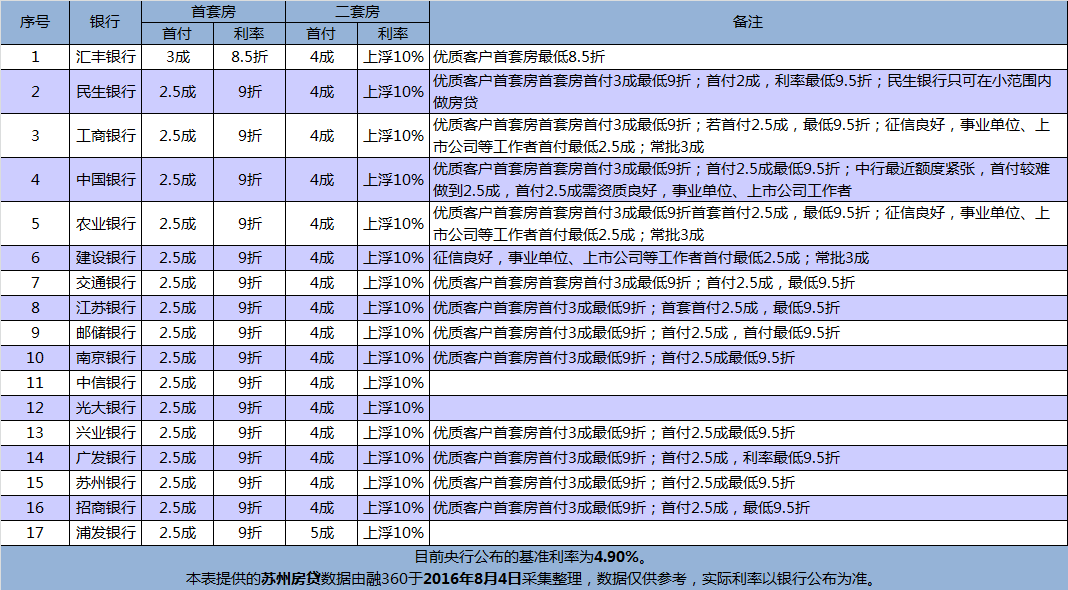The width and height of the screenshot is (1068, 590).
Task: Click row number 10
Action: pos(35,358)
